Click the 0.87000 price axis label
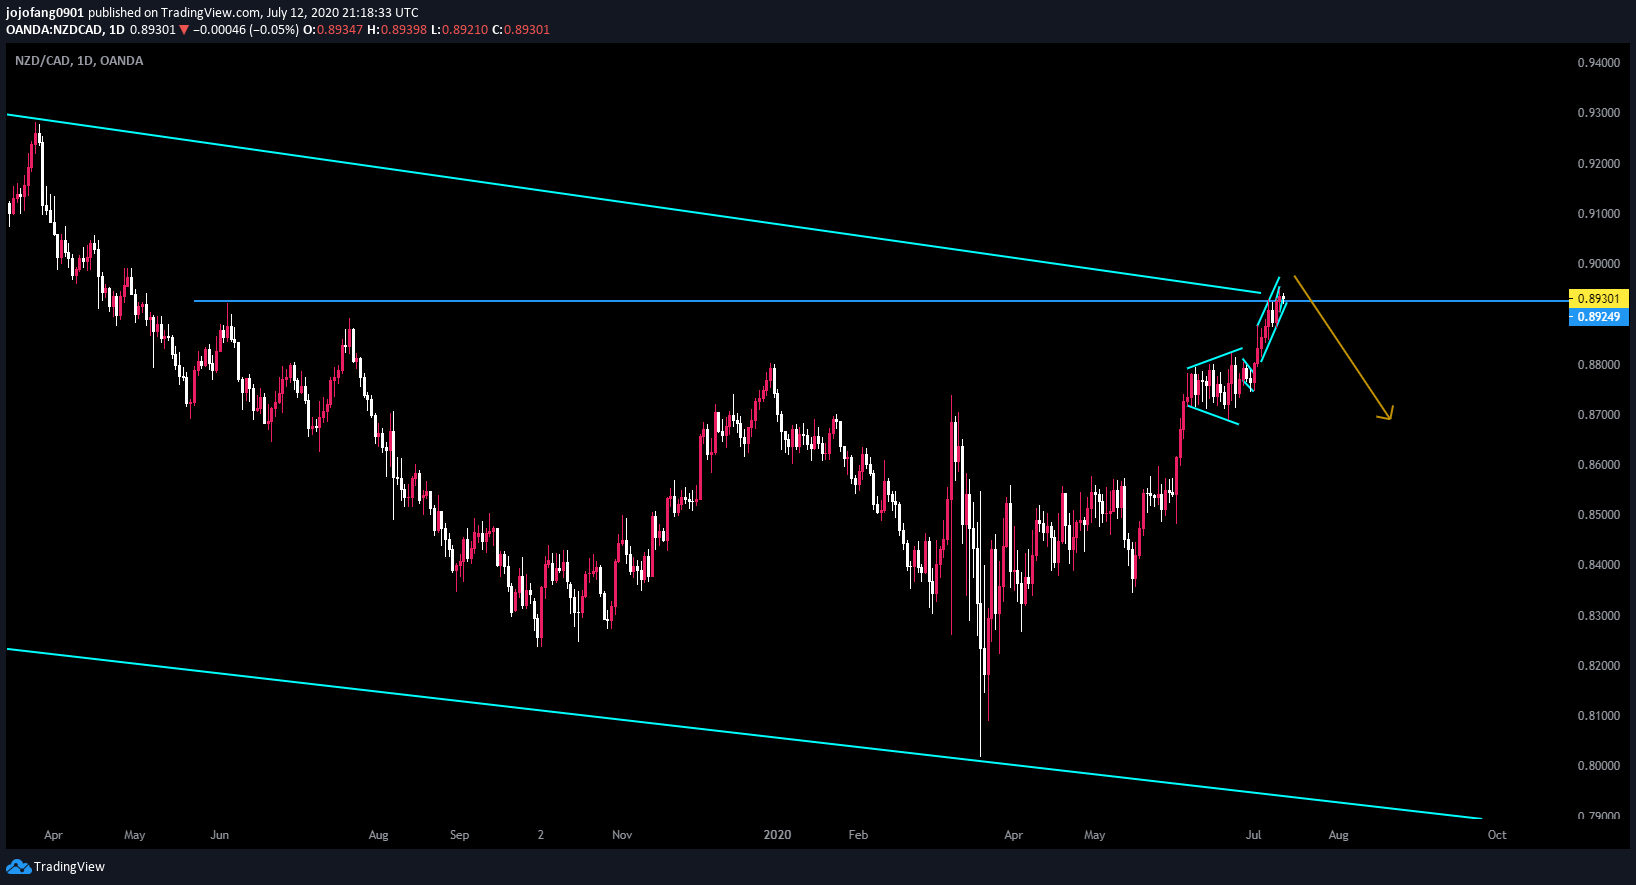This screenshot has width=1636, height=885. click(1598, 415)
